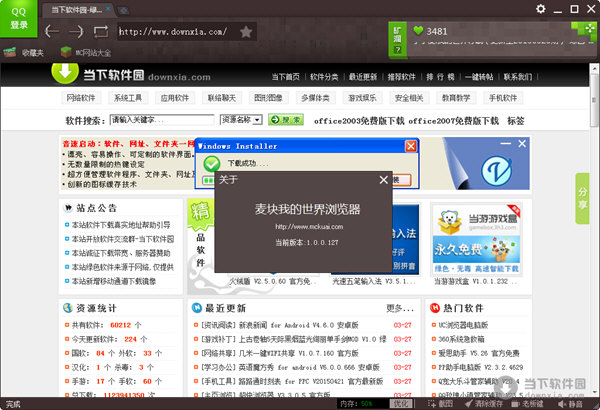Open 排行榜 in the site navigation
The height and width of the screenshot is (410, 600).
pyautogui.click(x=440, y=77)
